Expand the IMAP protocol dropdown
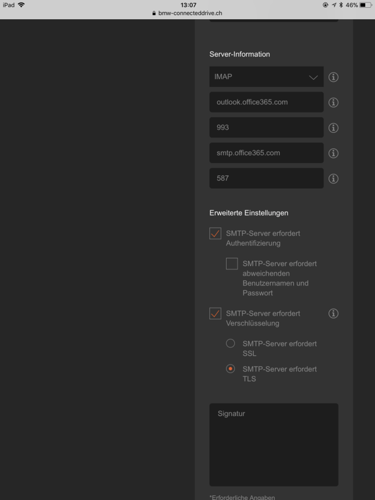This screenshot has height=500, width=375. click(266, 77)
